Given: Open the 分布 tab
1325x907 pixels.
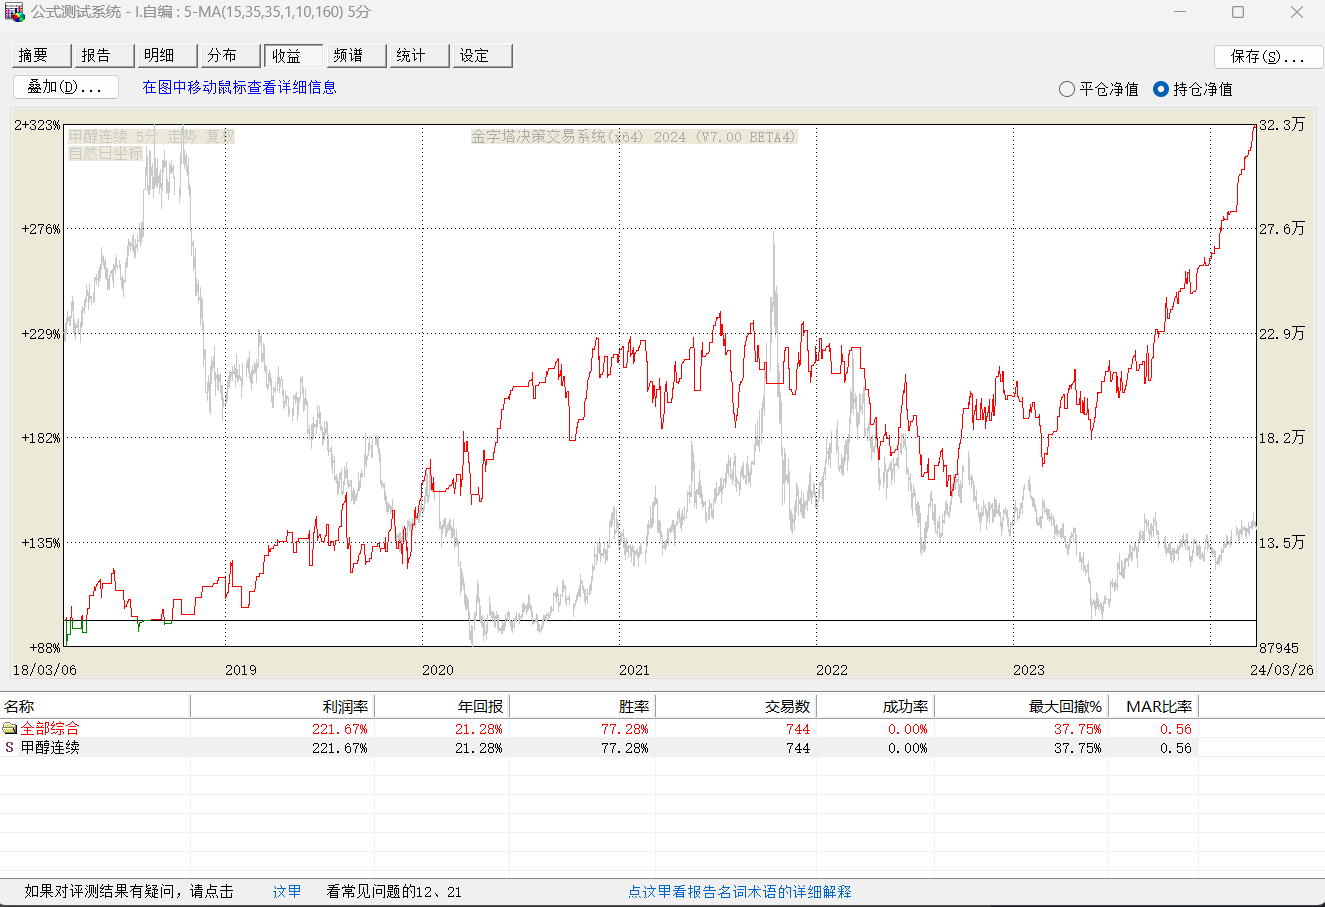Looking at the screenshot, I should (231, 56).
